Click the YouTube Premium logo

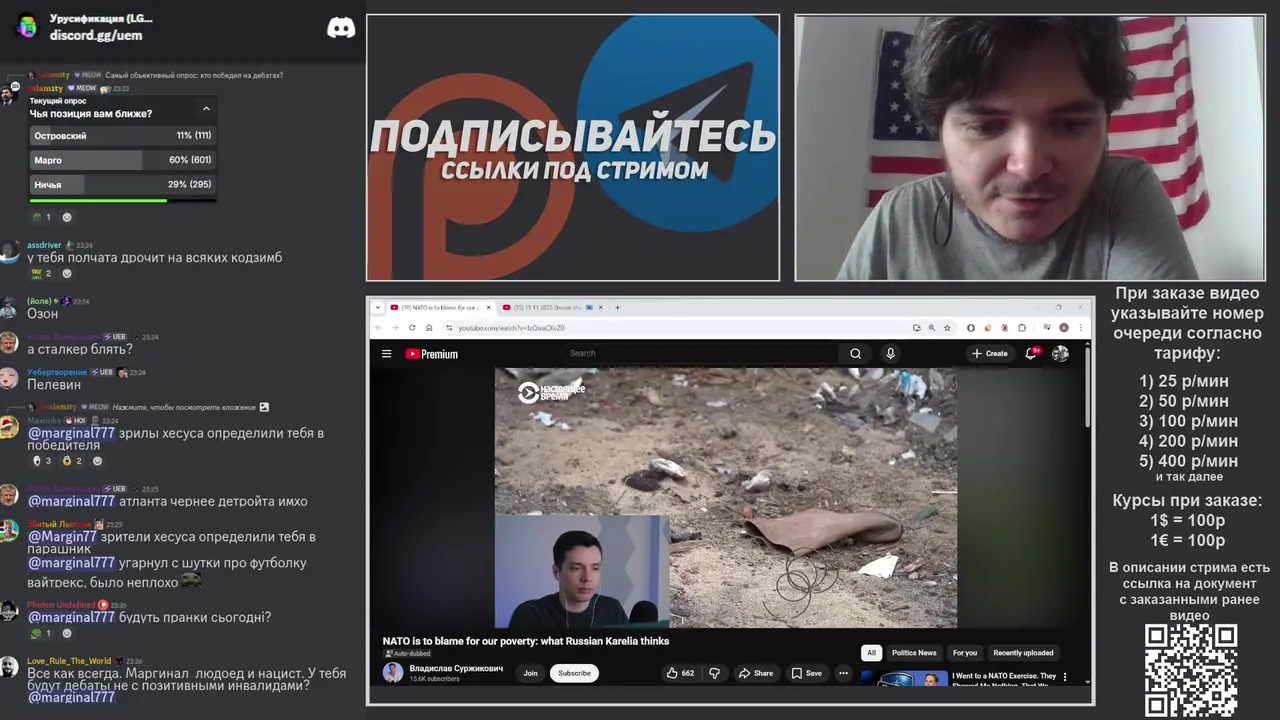click(x=432, y=354)
